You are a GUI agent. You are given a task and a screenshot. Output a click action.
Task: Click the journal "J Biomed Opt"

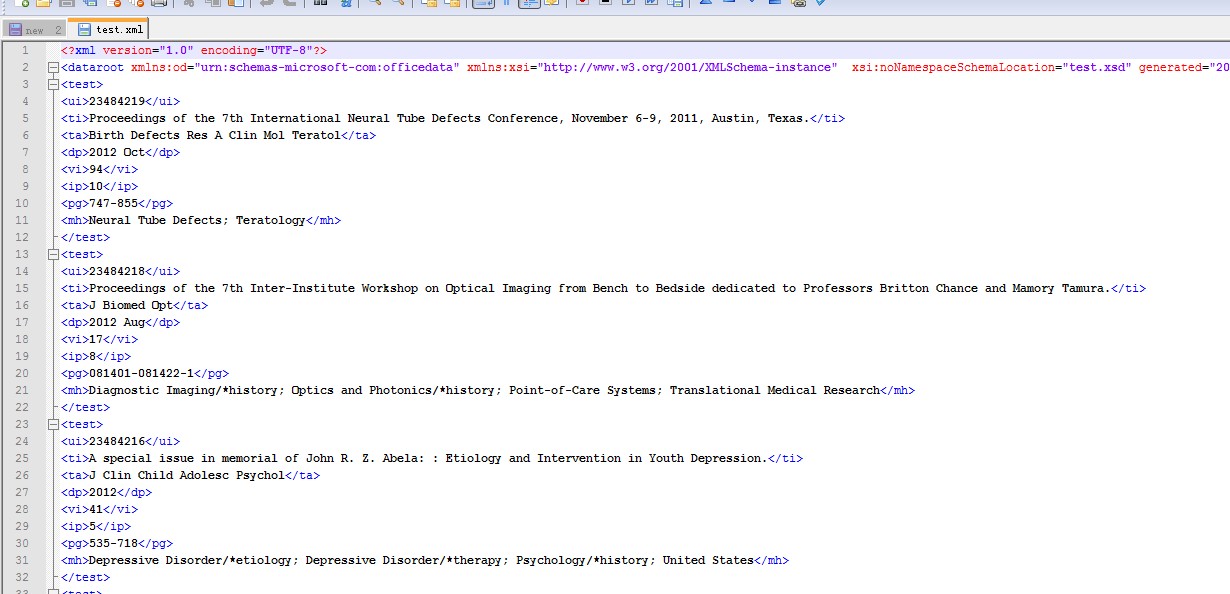coord(131,305)
